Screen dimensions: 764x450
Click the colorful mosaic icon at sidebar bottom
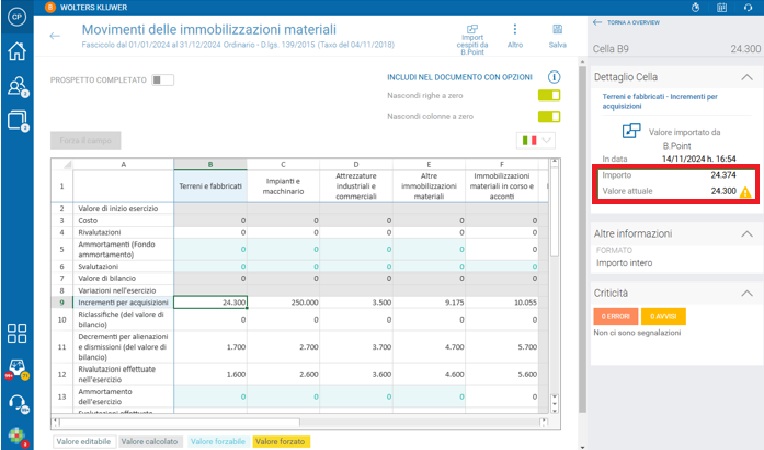[x=17, y=436]
